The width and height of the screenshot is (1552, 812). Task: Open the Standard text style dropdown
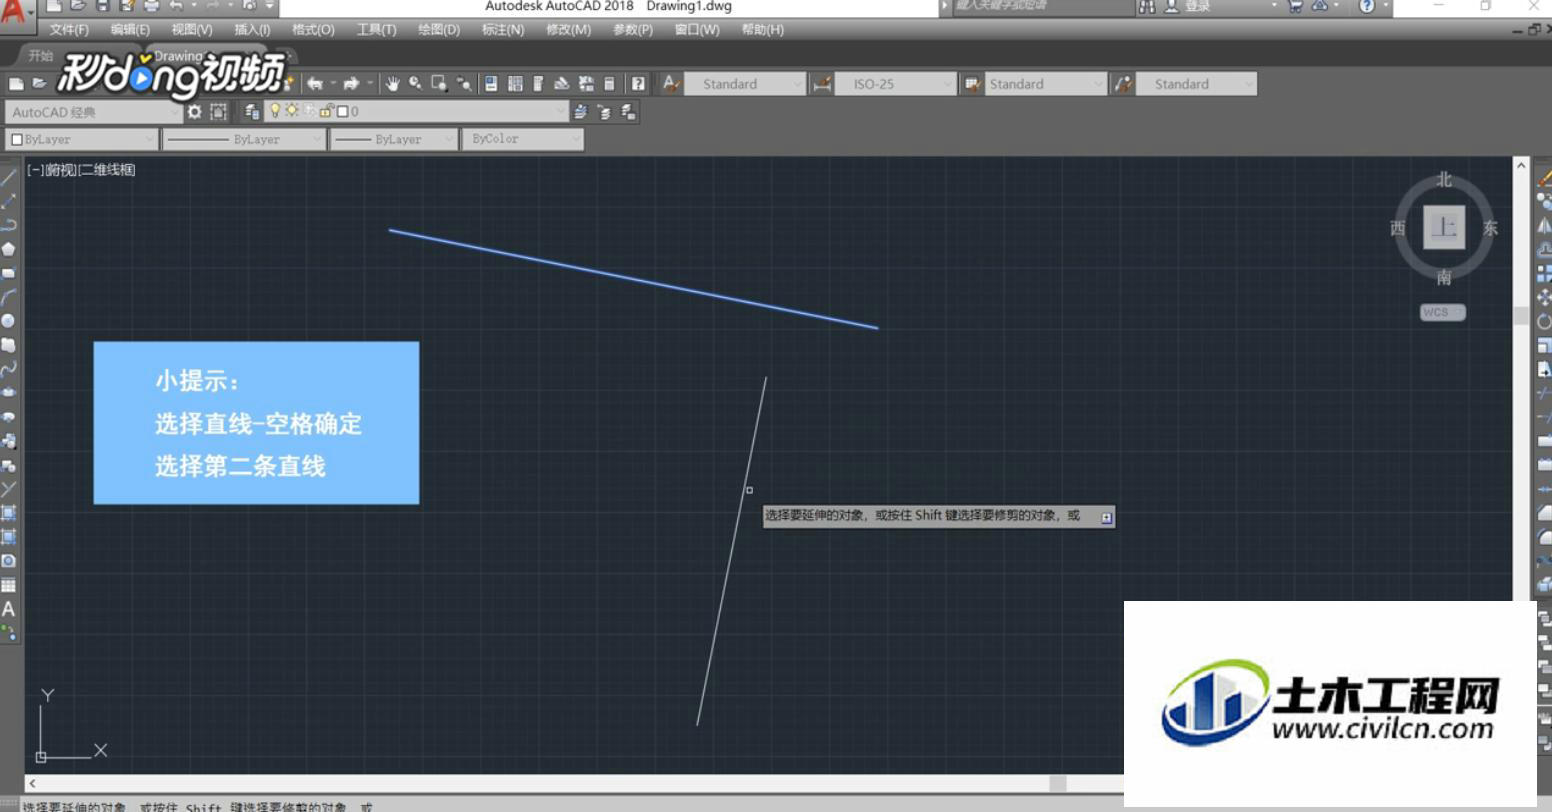[745, 84]
